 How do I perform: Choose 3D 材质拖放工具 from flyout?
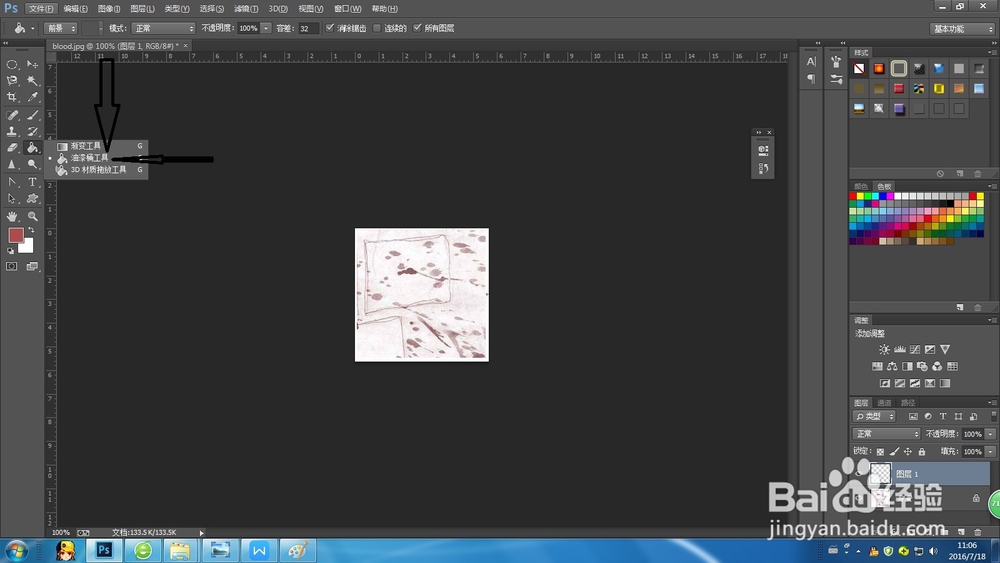coord(97,170)
